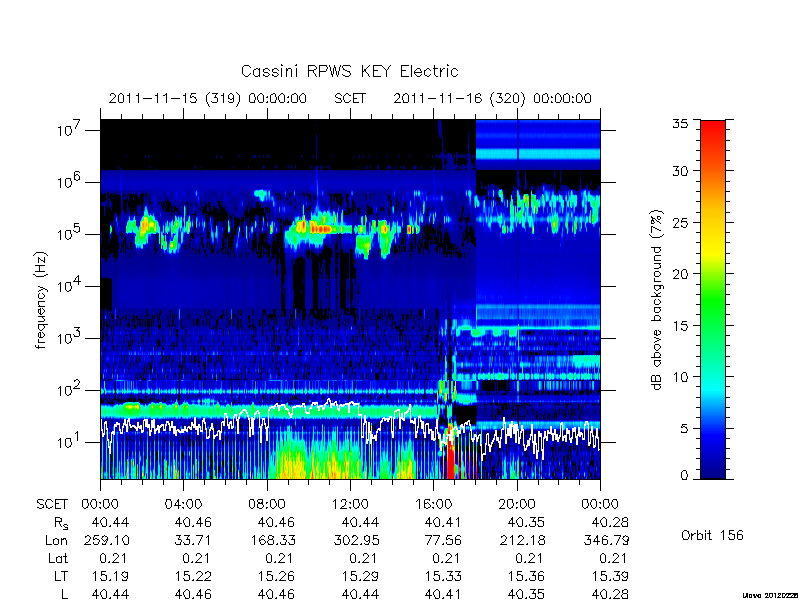
Task: Click the 'Orbit 156' label
Action: point(712,536)
